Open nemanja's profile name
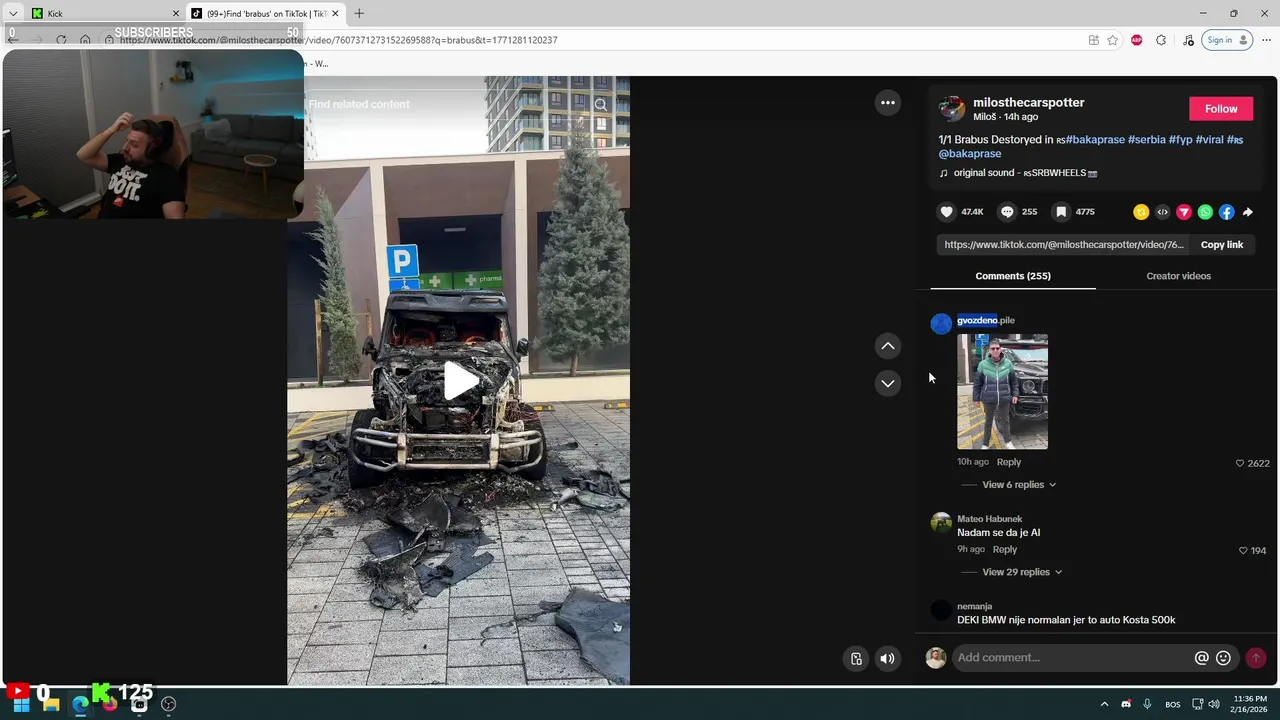The width and height of the screenshot is (1280, 720). 974,606
